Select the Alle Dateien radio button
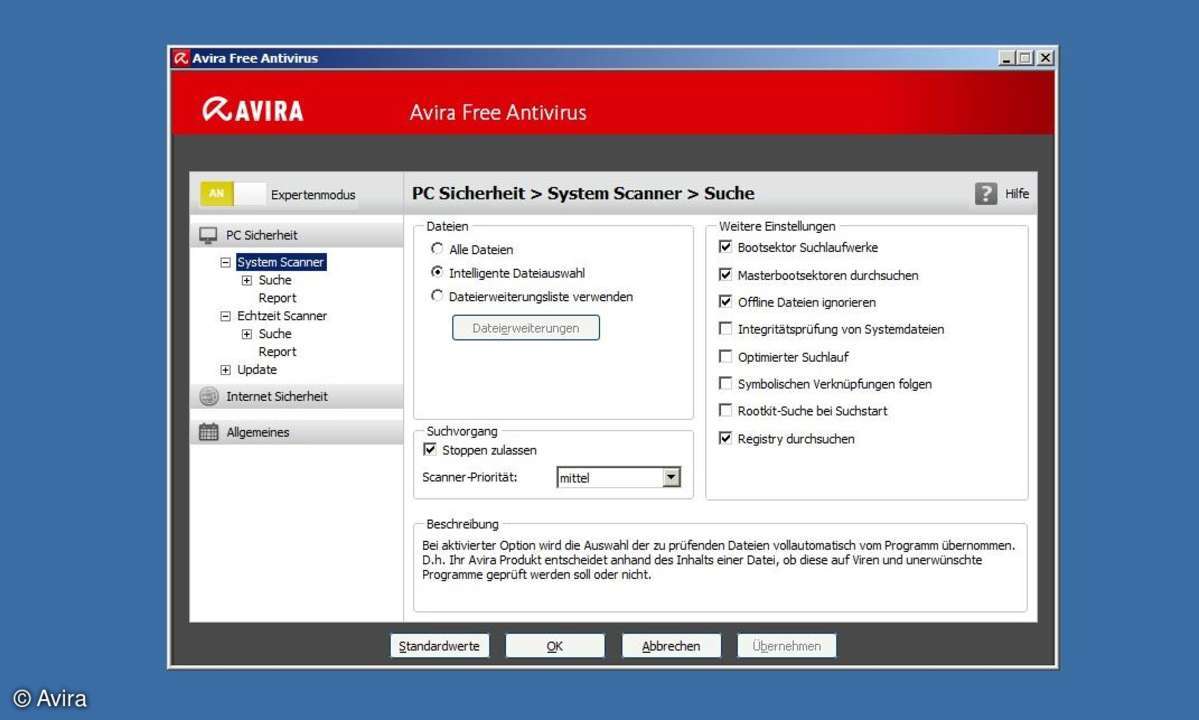This screenshot has width=1199, height=720. (437, 248)
